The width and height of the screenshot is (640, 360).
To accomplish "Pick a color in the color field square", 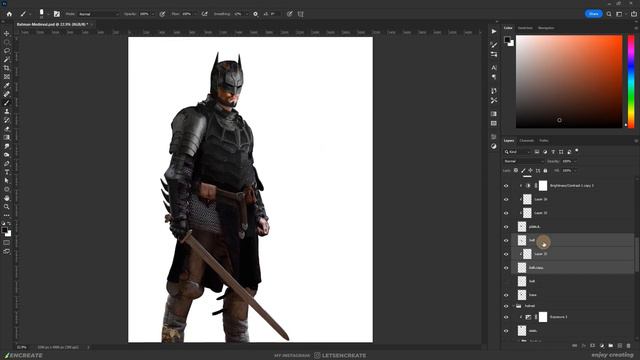I will [x=569, y=82].
